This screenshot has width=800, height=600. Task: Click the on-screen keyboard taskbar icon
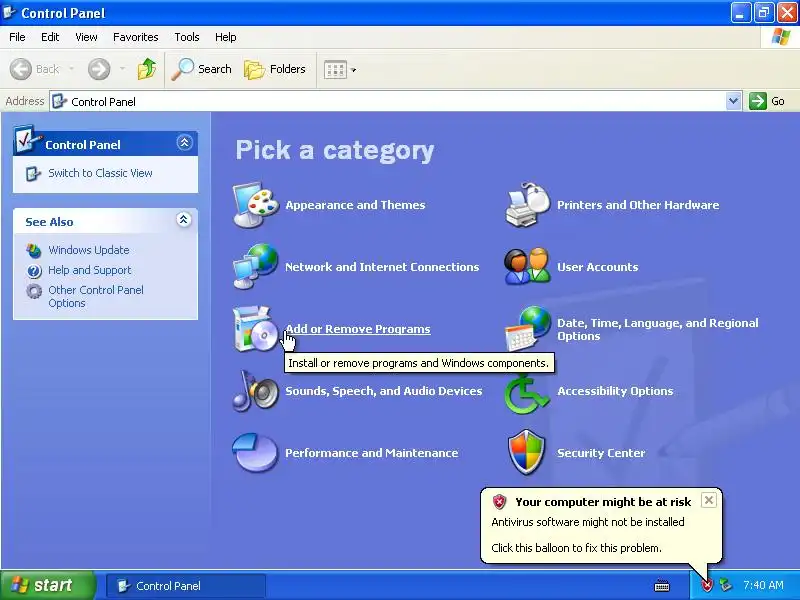coord(662,586)
